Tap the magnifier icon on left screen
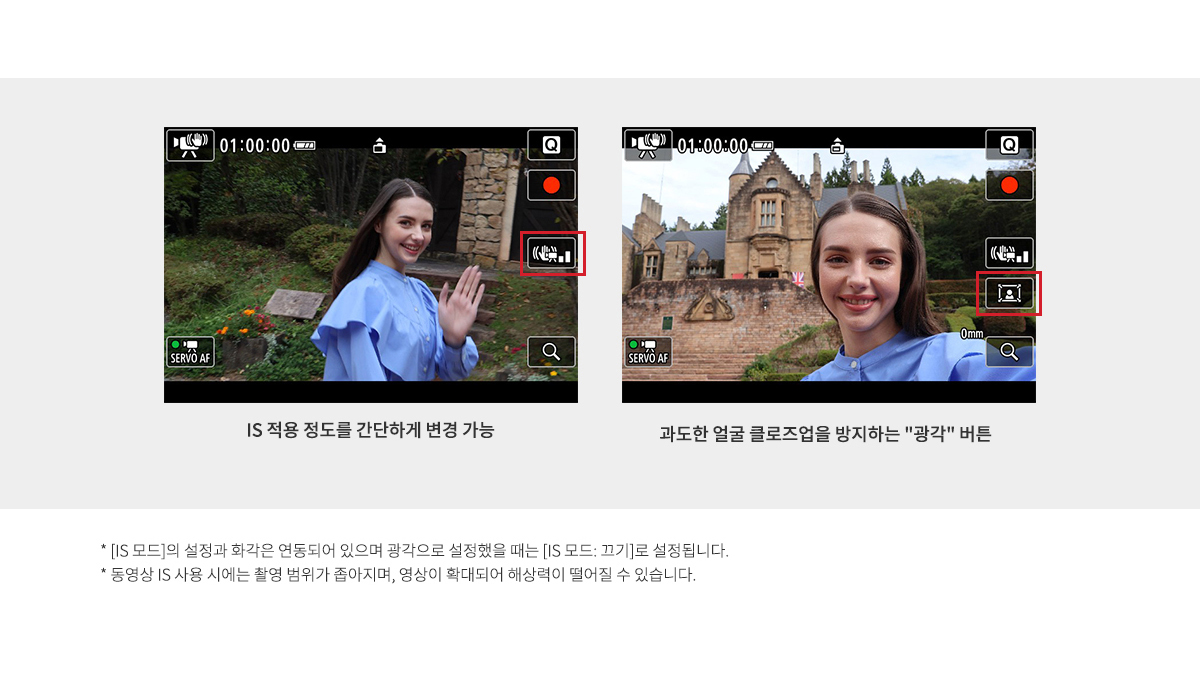The width and height of the screenshot is (1200, 692). pyautogui.click(x=551, y=351)
